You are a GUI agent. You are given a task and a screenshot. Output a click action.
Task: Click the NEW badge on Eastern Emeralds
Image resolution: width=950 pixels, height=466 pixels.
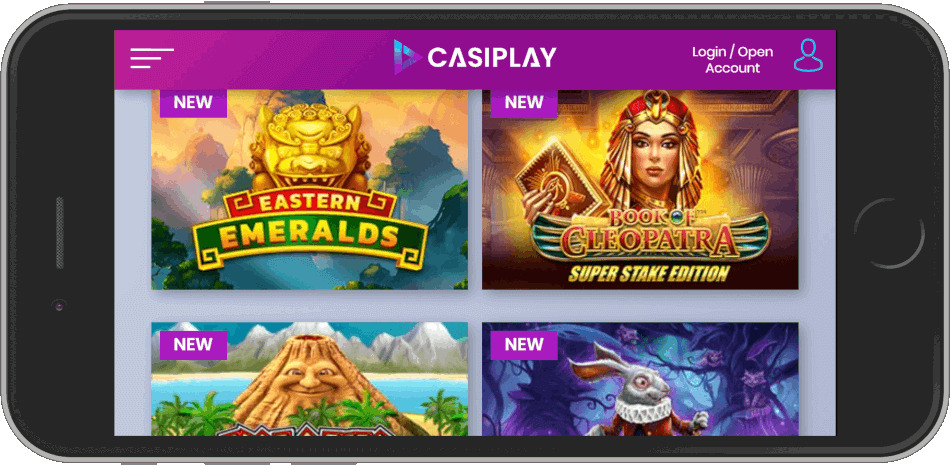tap(193, 103)
